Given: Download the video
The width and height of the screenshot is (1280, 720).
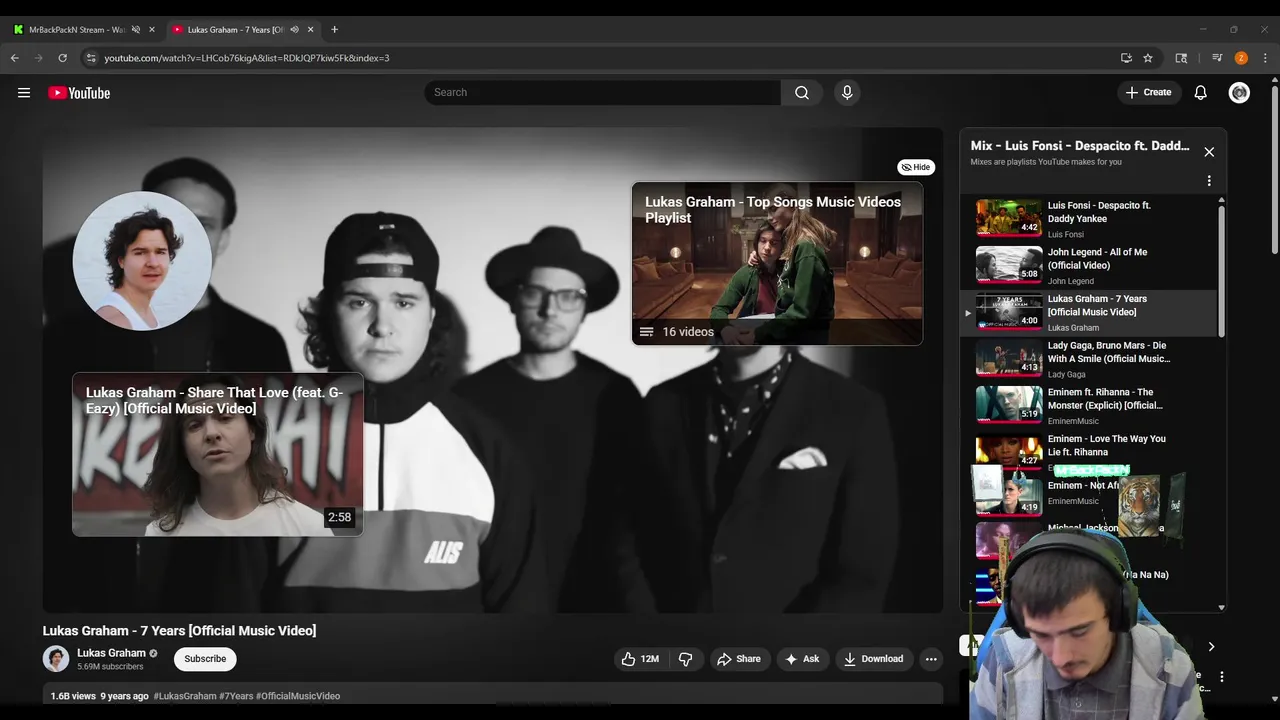Looking at the screenshot, I should point(874,659).
